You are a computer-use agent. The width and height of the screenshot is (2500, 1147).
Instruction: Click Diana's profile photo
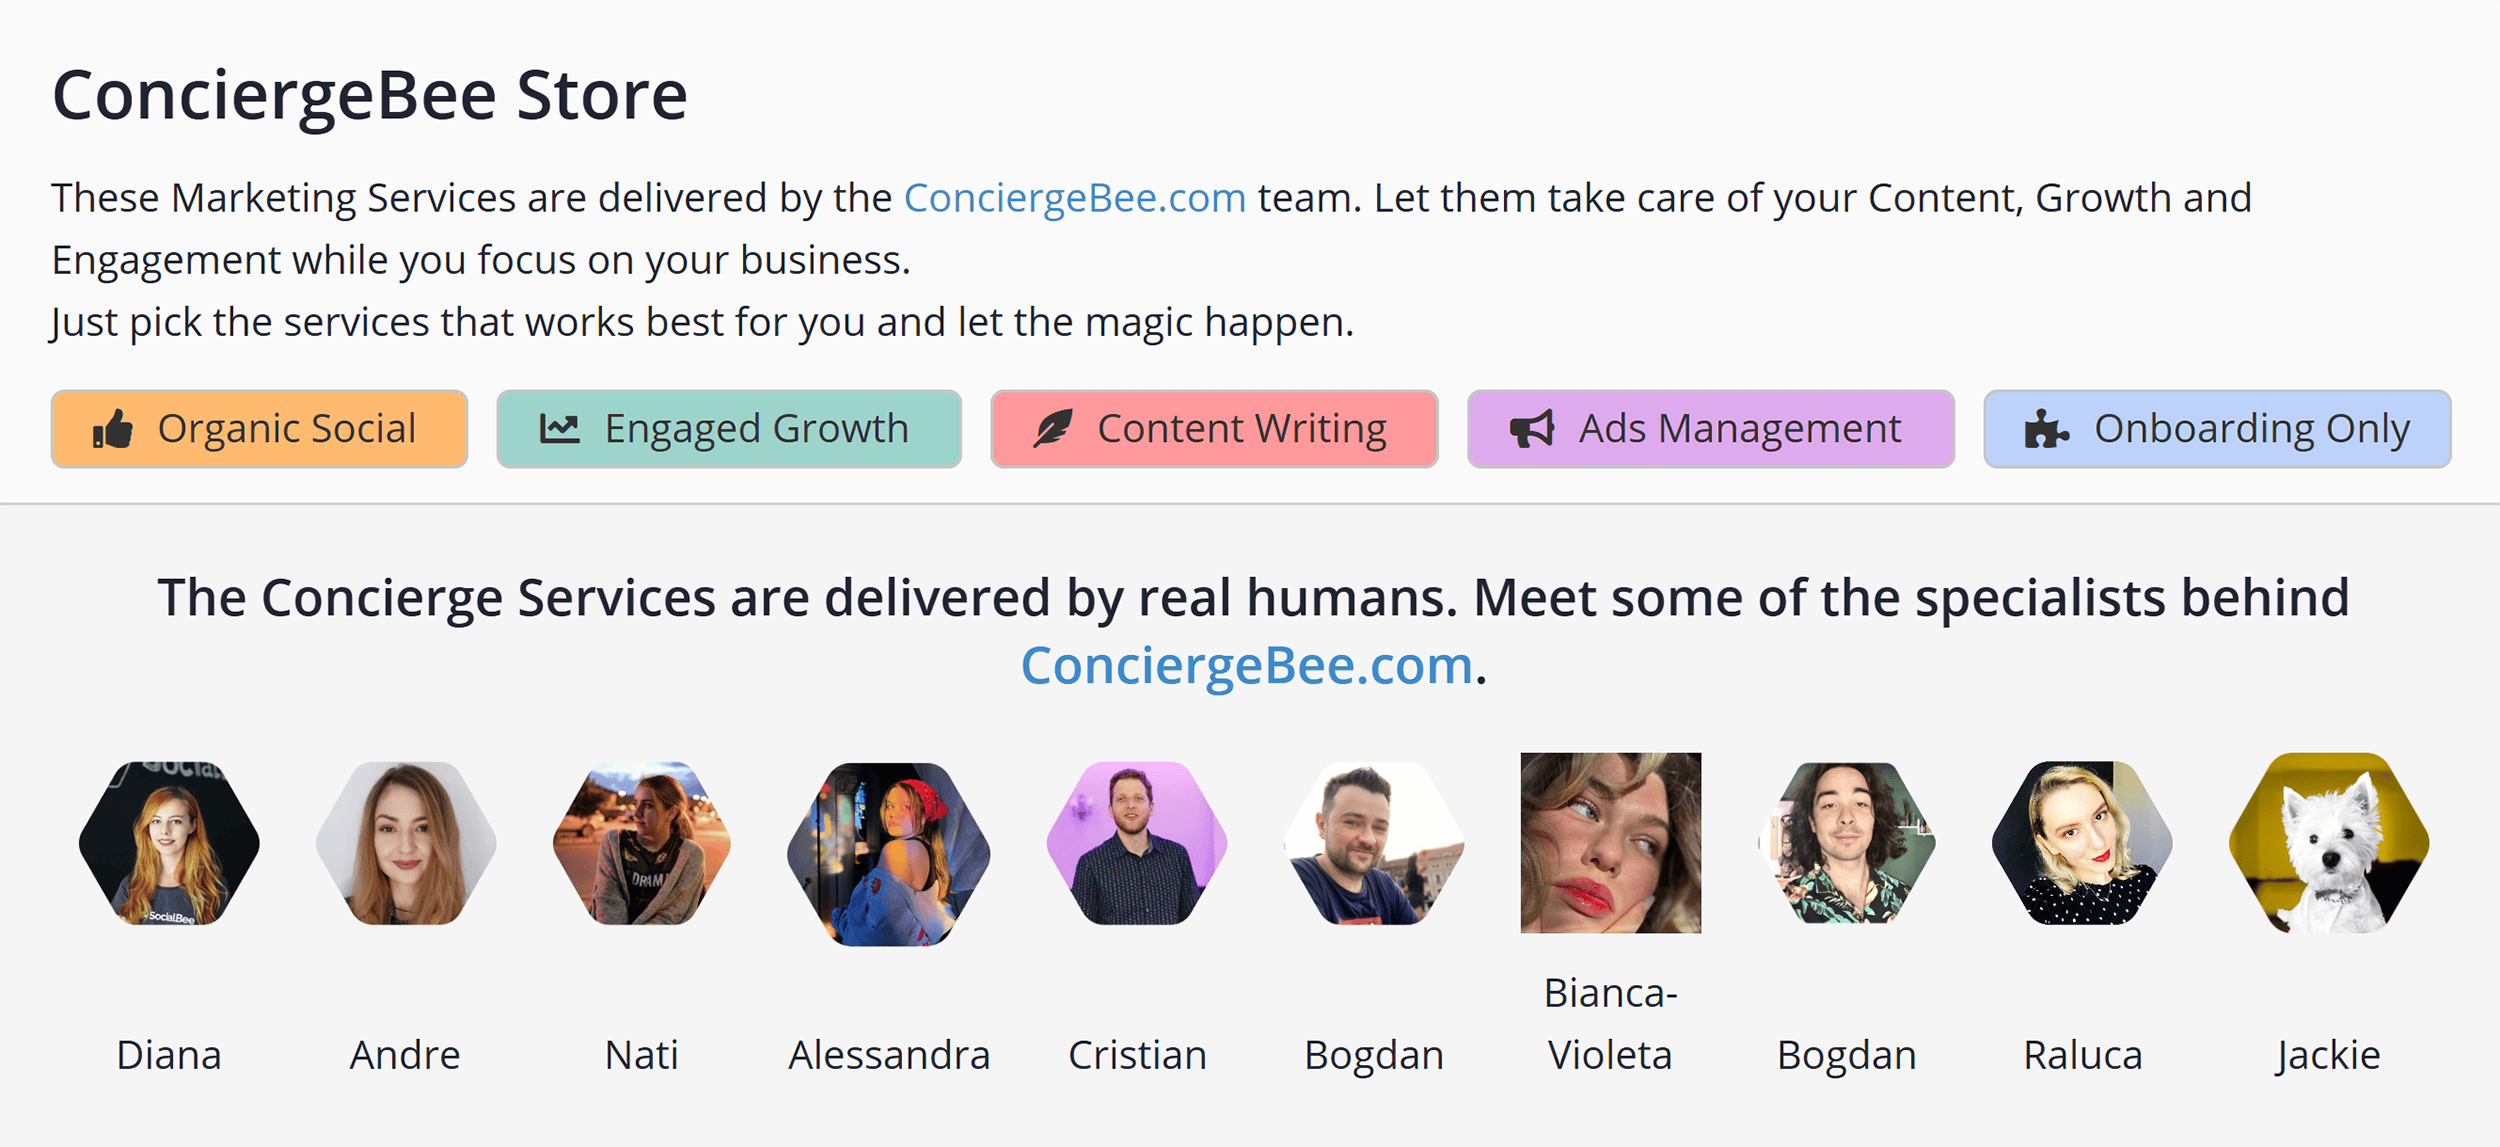click(x=169, y=843)
